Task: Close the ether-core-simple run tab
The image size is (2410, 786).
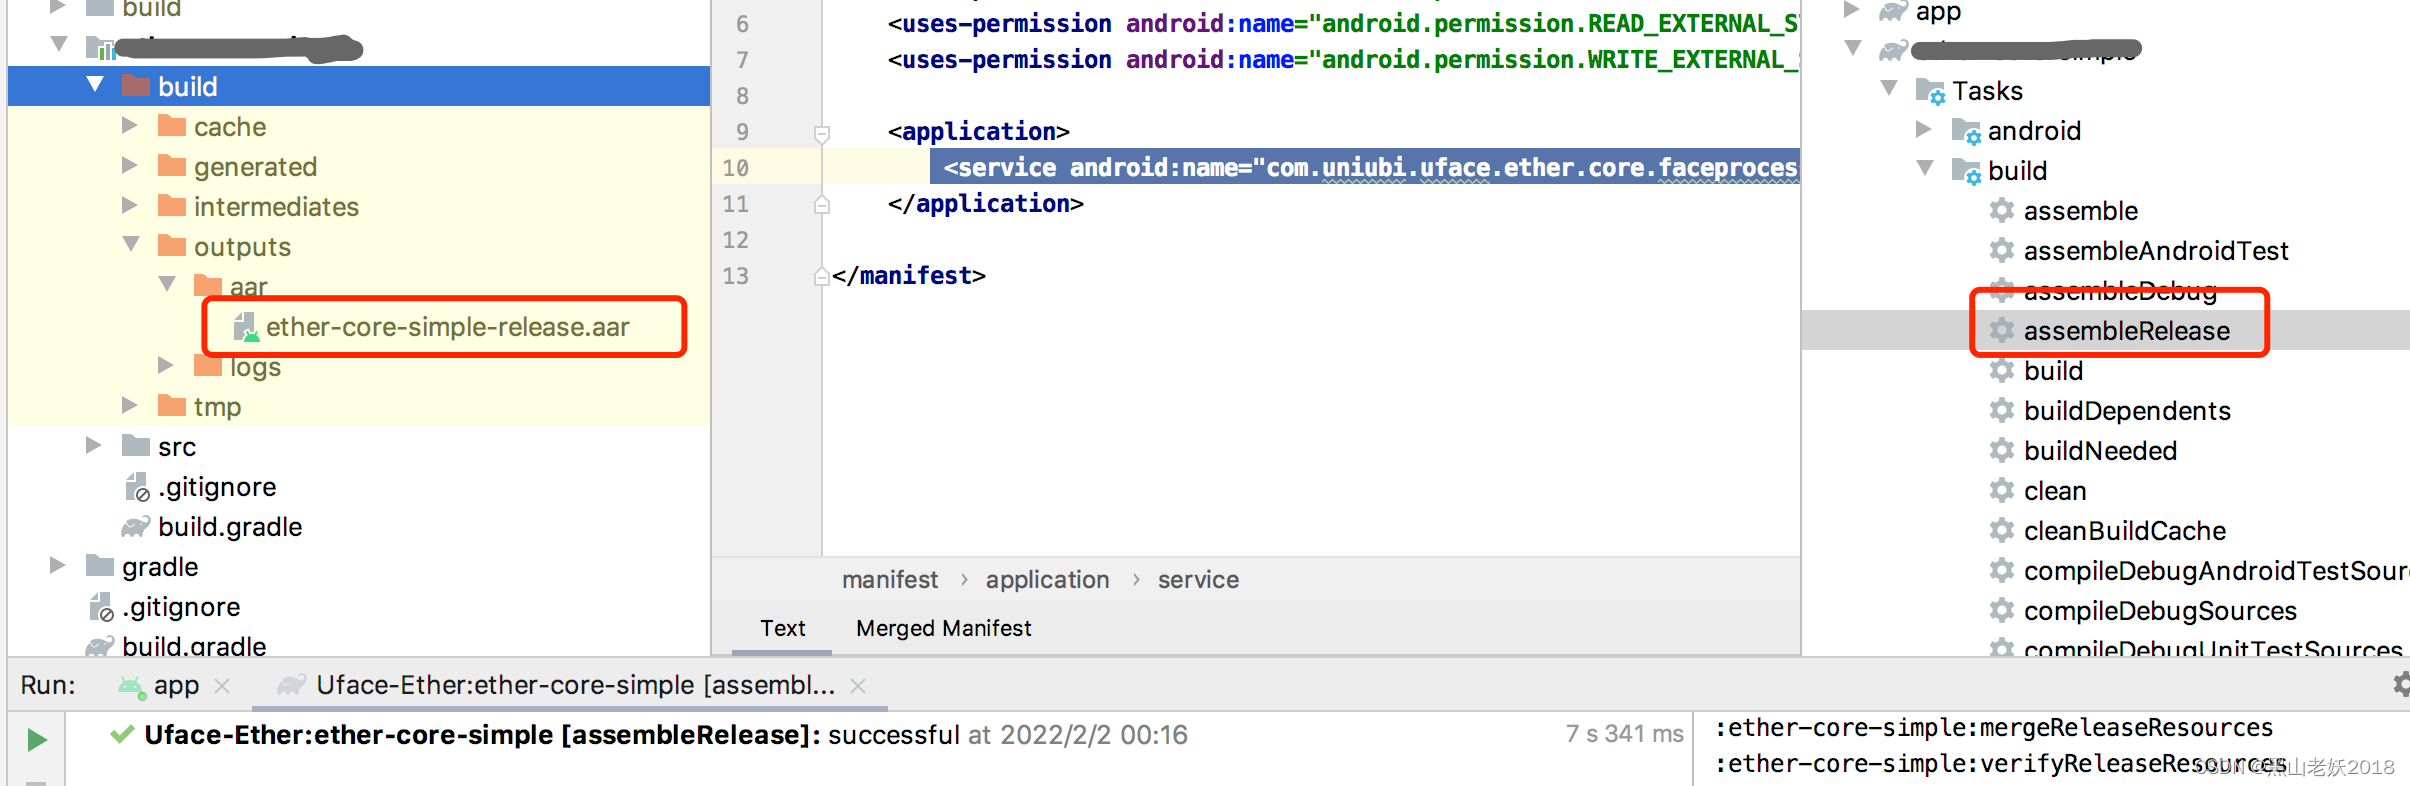Action: (x=858, y=685)
